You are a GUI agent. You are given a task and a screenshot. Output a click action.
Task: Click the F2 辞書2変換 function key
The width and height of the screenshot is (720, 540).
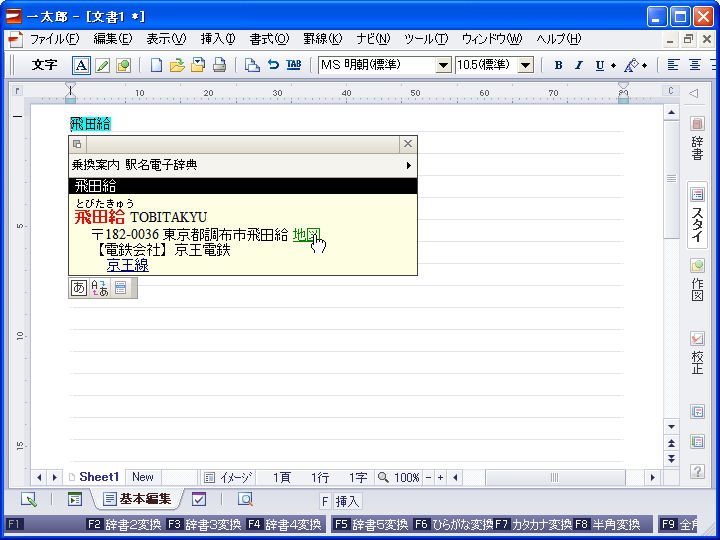(124, 524)
